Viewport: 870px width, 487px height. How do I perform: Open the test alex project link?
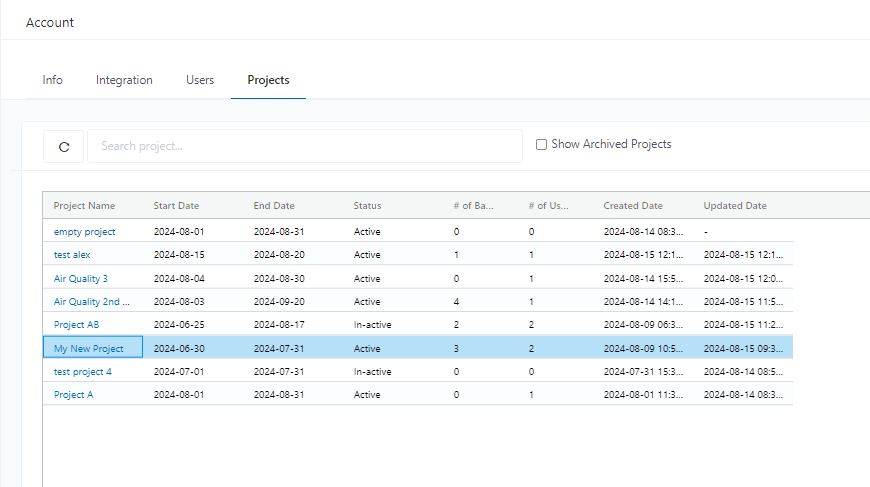coord(72,255)
